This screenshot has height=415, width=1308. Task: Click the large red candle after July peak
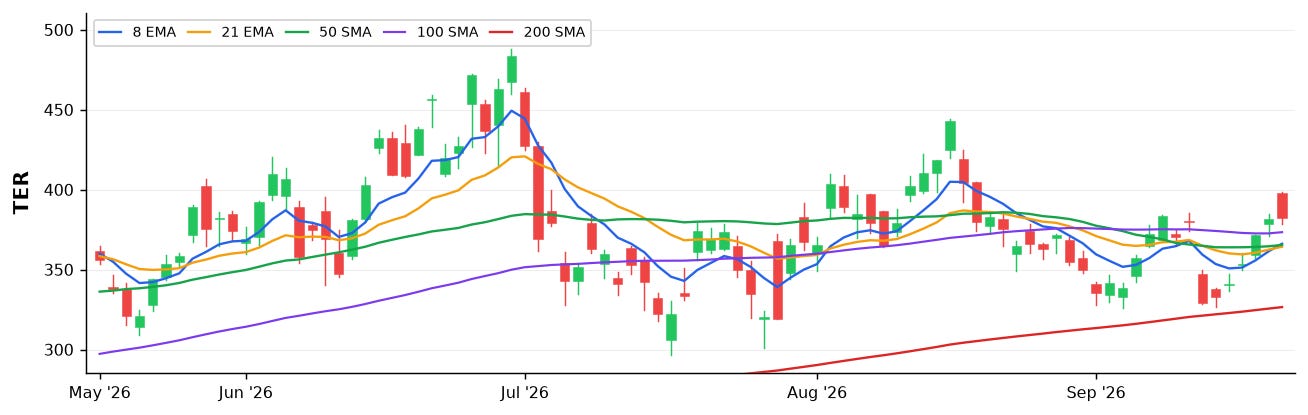pos(538,193)
